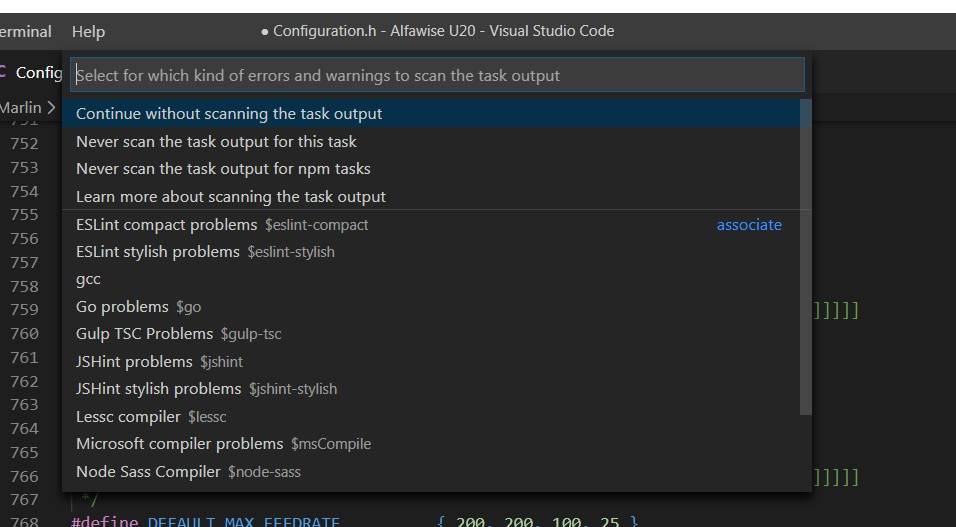Screen dimensions: 956x527
Task: Choose Node Sass Compiler matcher
Action: [188, 471]
